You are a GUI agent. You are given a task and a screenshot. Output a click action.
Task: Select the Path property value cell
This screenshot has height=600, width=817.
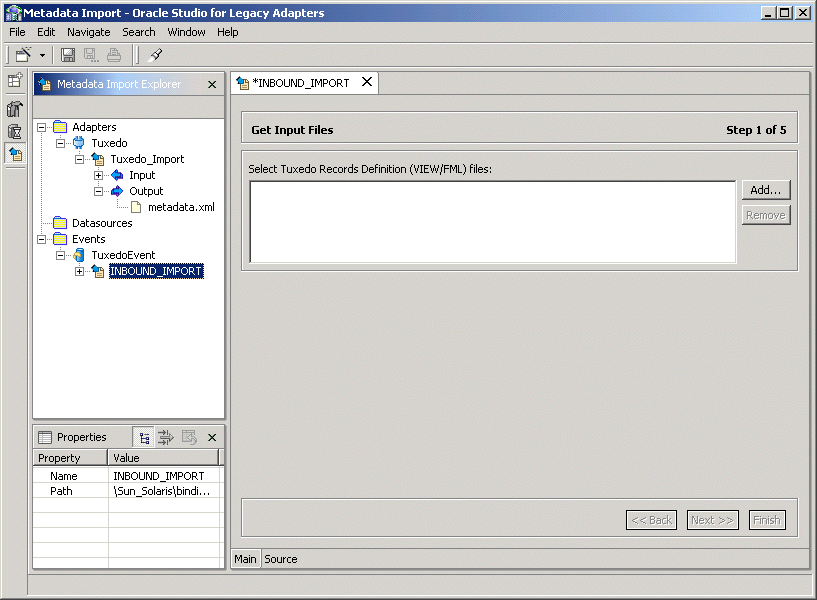(164, 491)
